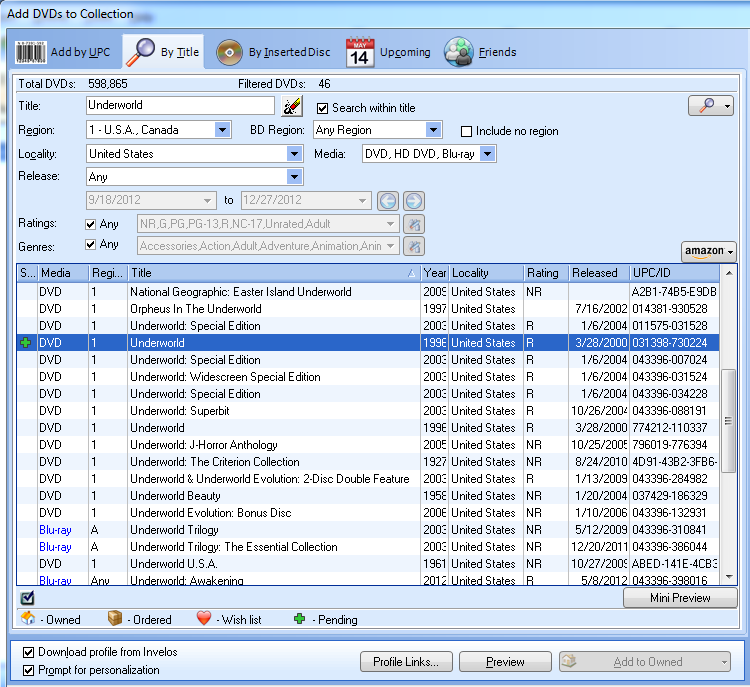Clear the title field with the eraser icon
The height and width of the screenshot is (687, 750).
292,106
